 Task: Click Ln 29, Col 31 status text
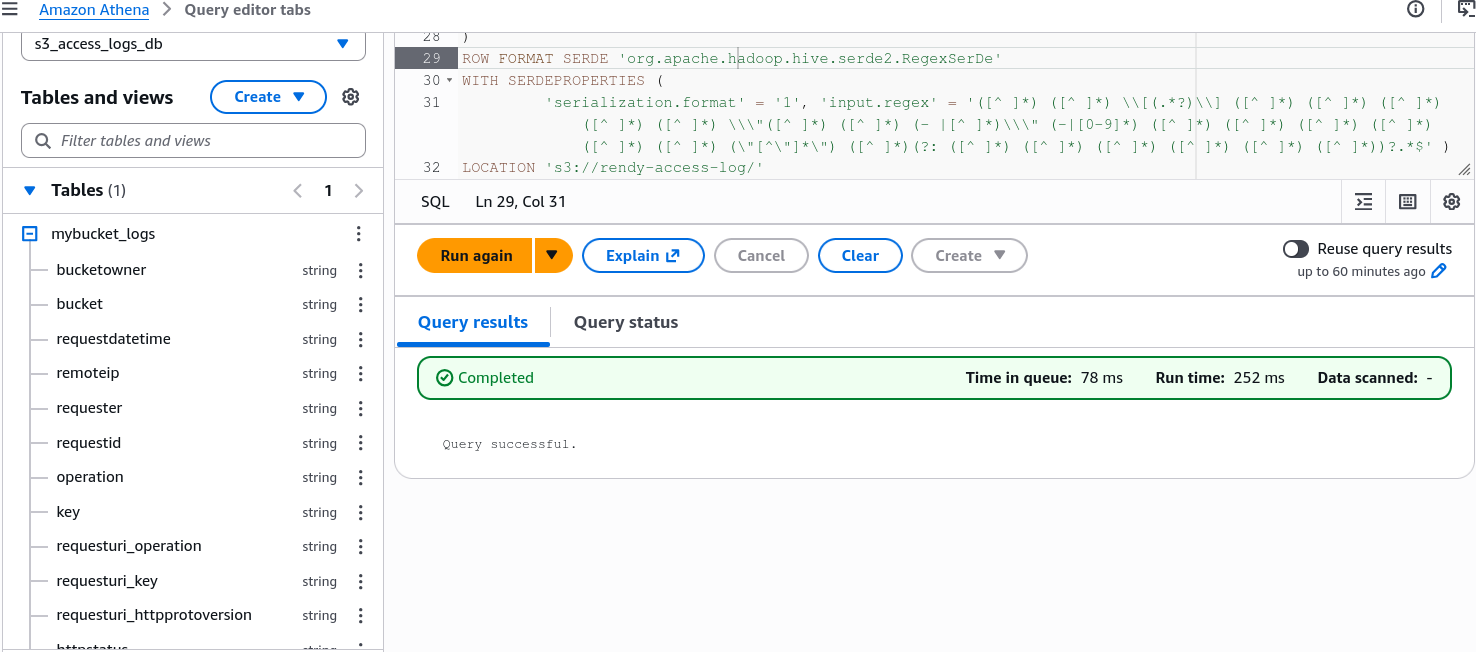coord(521,202)
